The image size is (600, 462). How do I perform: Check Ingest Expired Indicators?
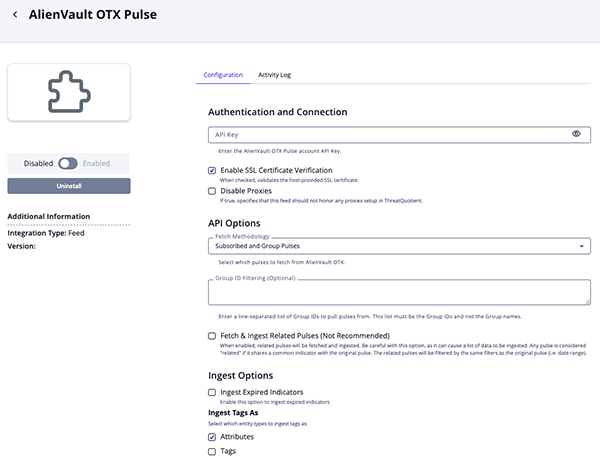212,392
